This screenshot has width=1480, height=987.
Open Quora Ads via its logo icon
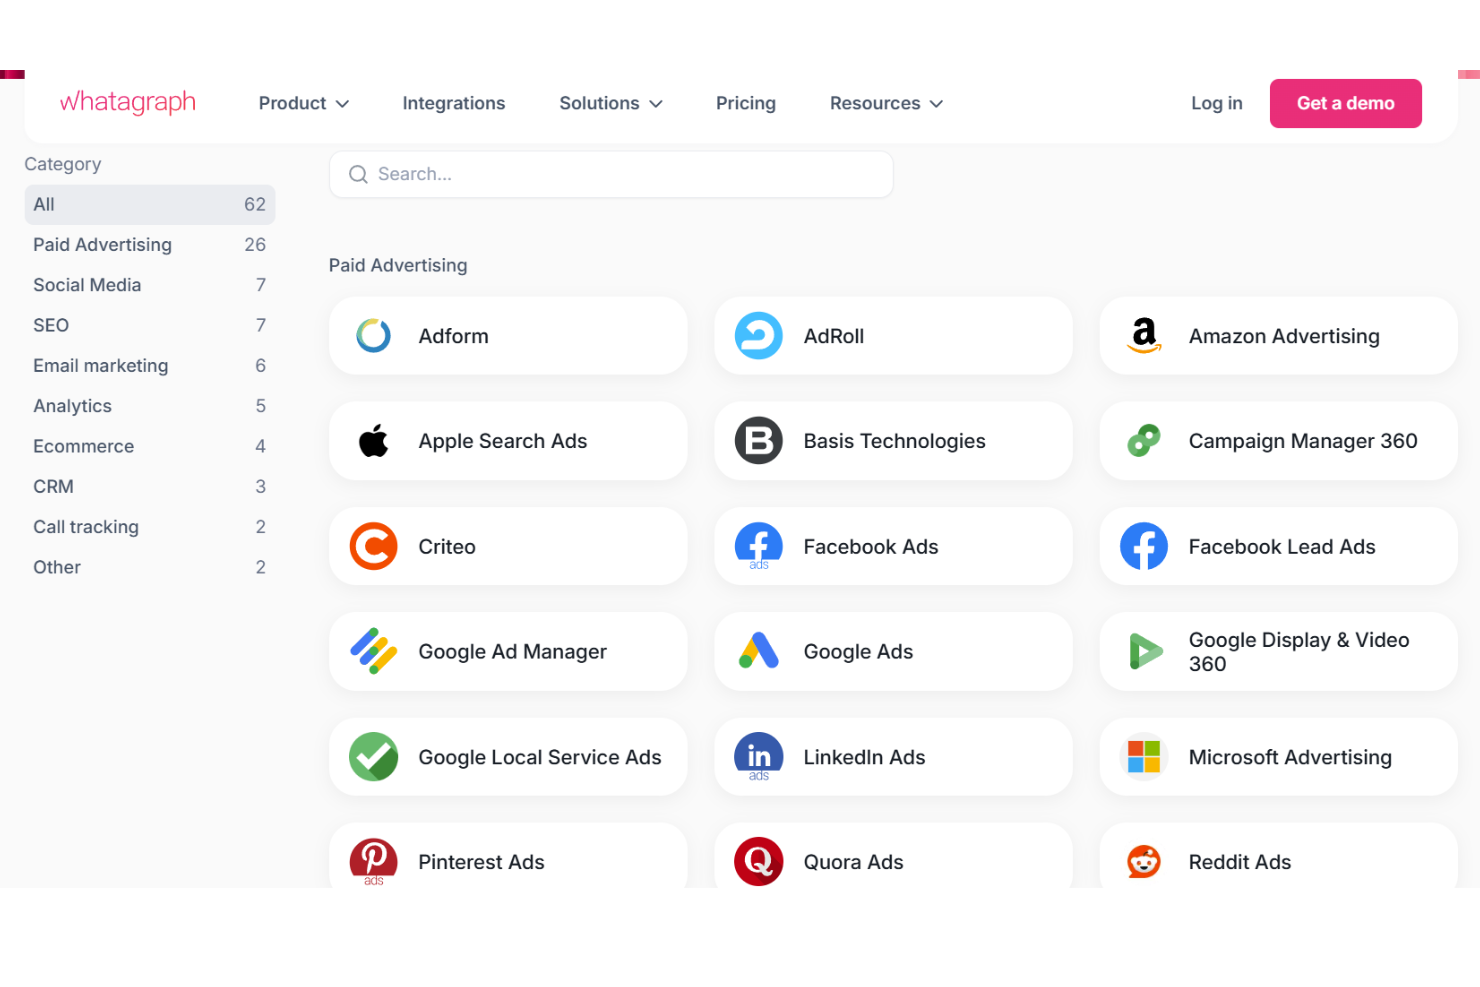click(758, 861)
